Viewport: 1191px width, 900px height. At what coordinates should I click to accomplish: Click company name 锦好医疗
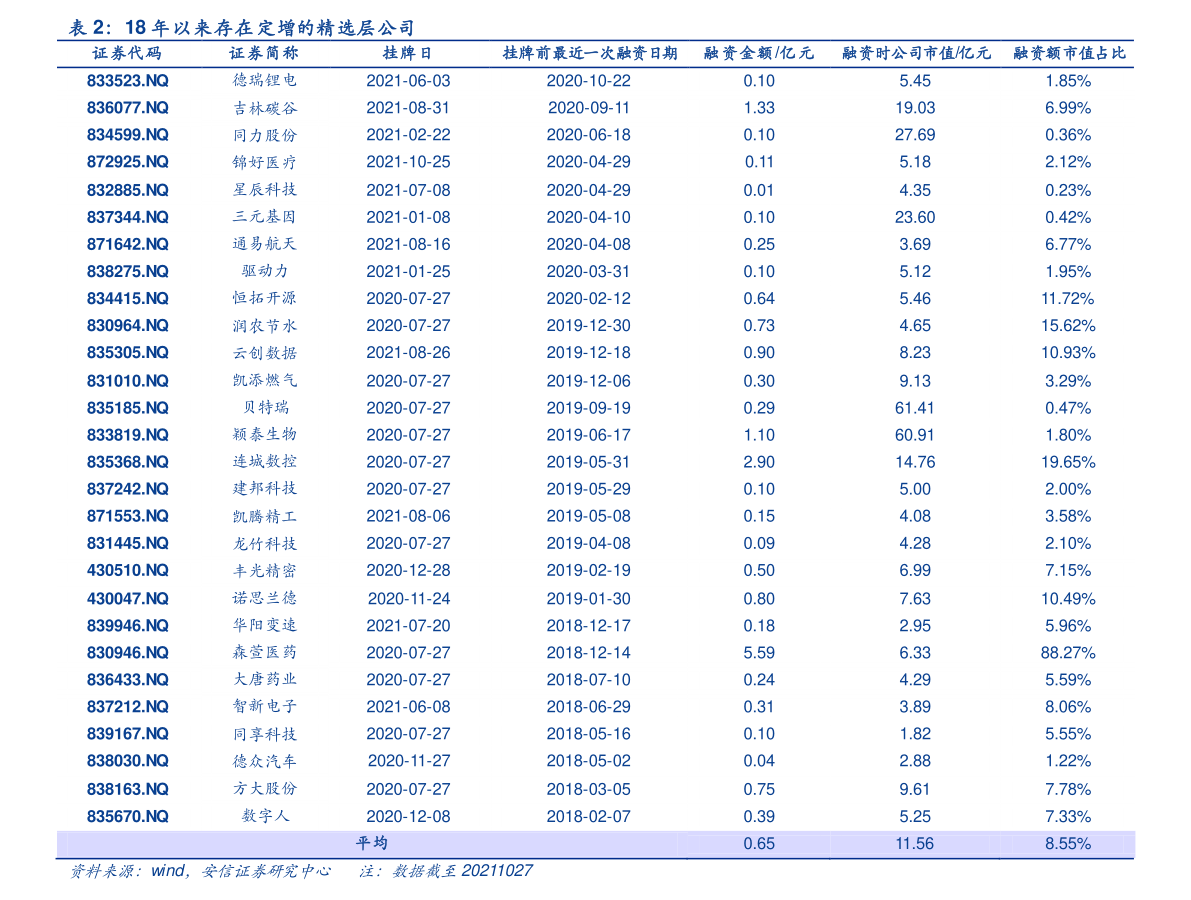(x=264, y=162)
